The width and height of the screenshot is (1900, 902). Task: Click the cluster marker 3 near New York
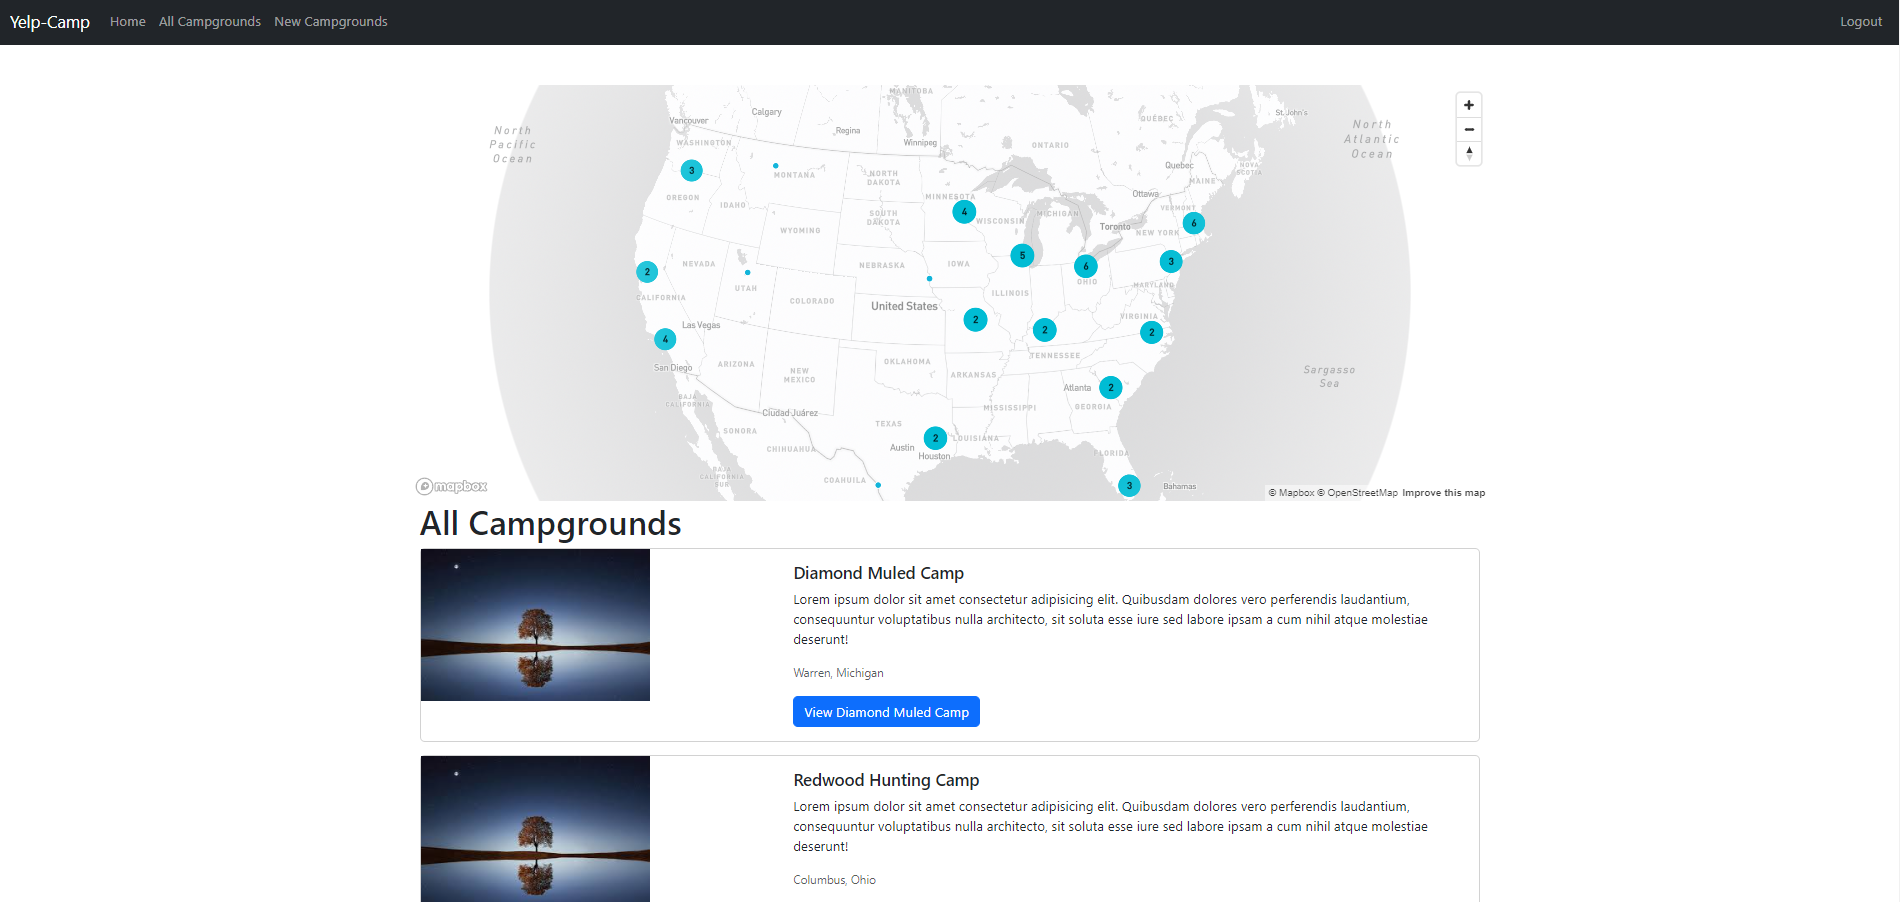[1171, 261]
